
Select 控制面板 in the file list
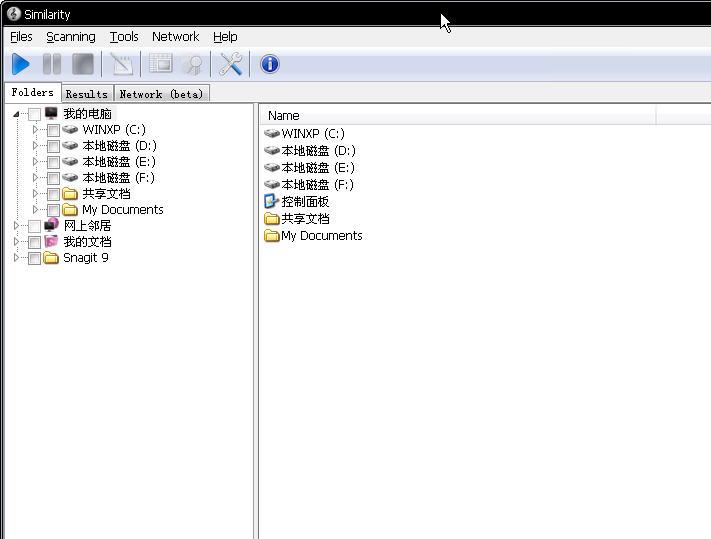[304, 202]
